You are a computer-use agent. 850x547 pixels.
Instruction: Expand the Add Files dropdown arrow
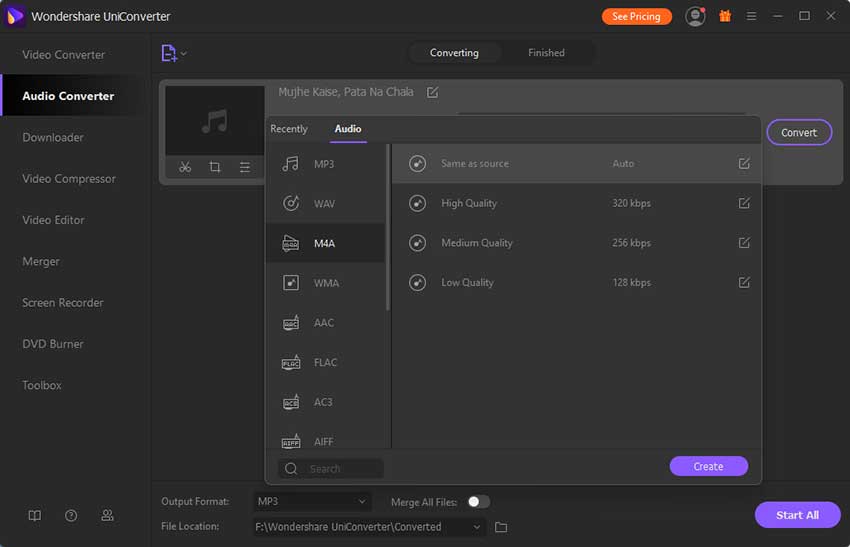(184, 53)
